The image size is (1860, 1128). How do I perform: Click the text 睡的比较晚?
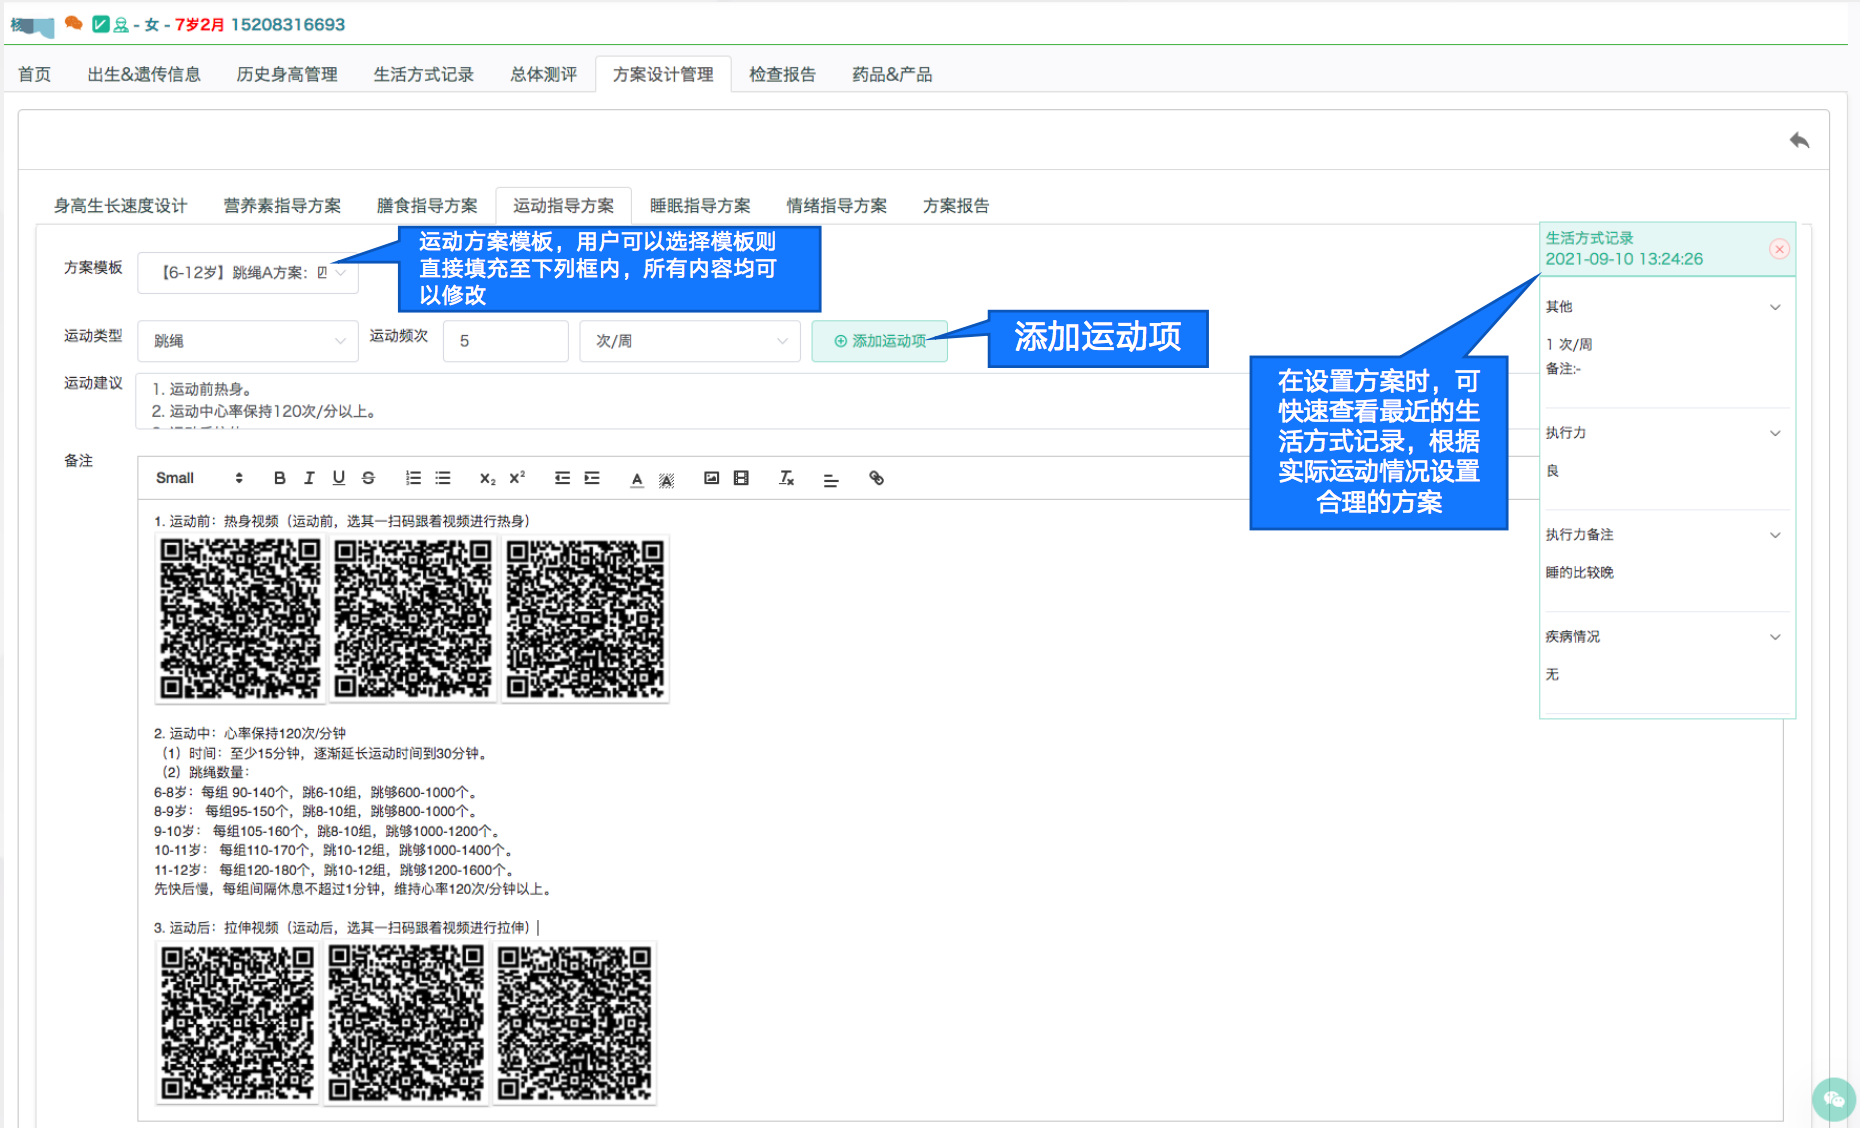[x=1580, y=573]
